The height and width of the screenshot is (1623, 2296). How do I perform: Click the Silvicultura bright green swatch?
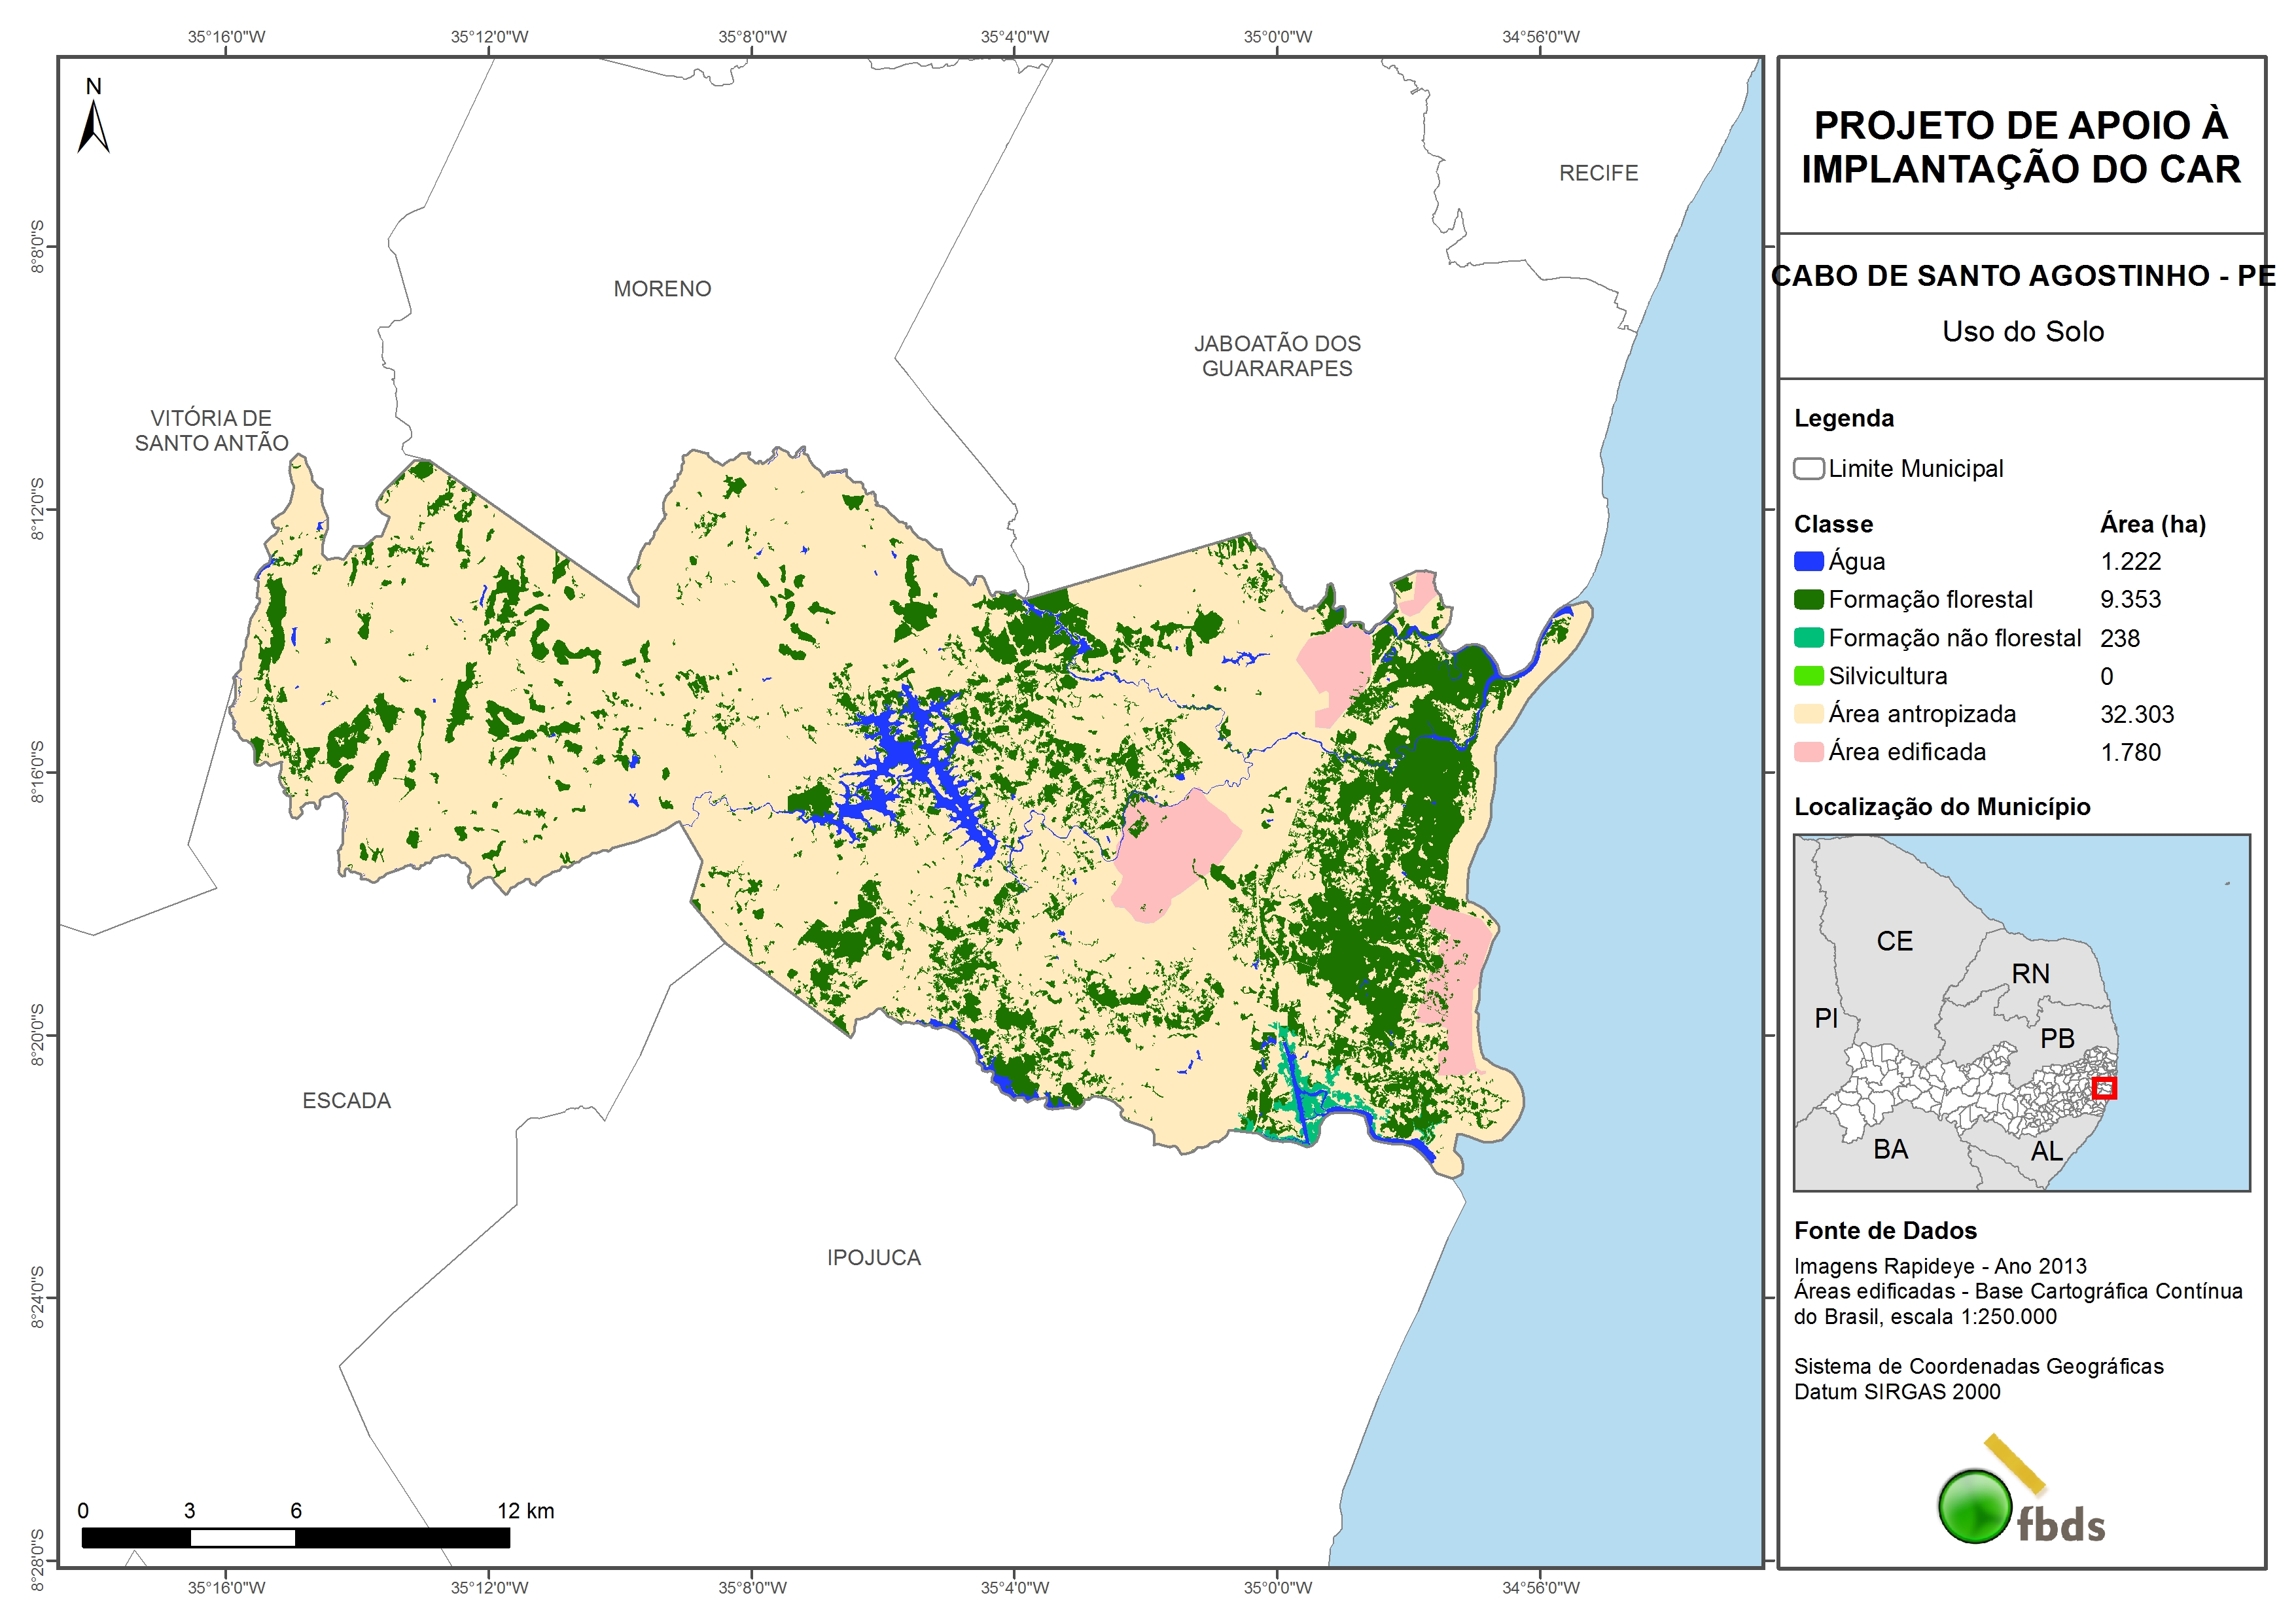1808,676
